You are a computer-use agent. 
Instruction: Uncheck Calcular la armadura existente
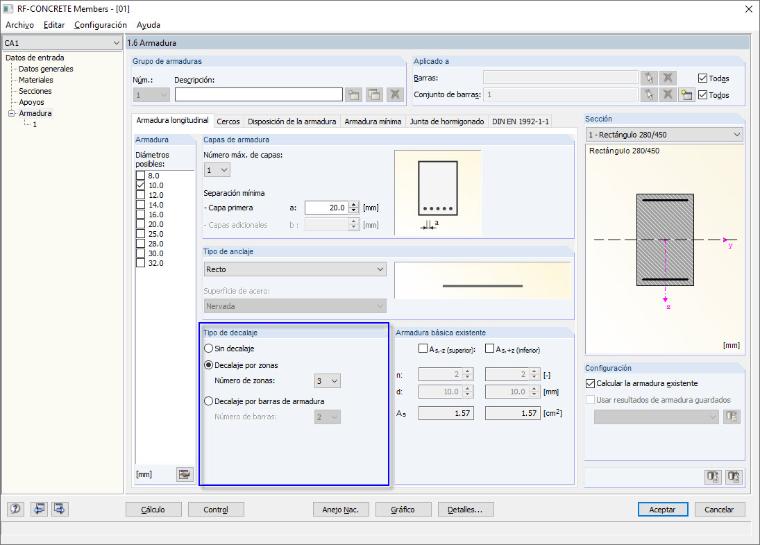[590, 383]
